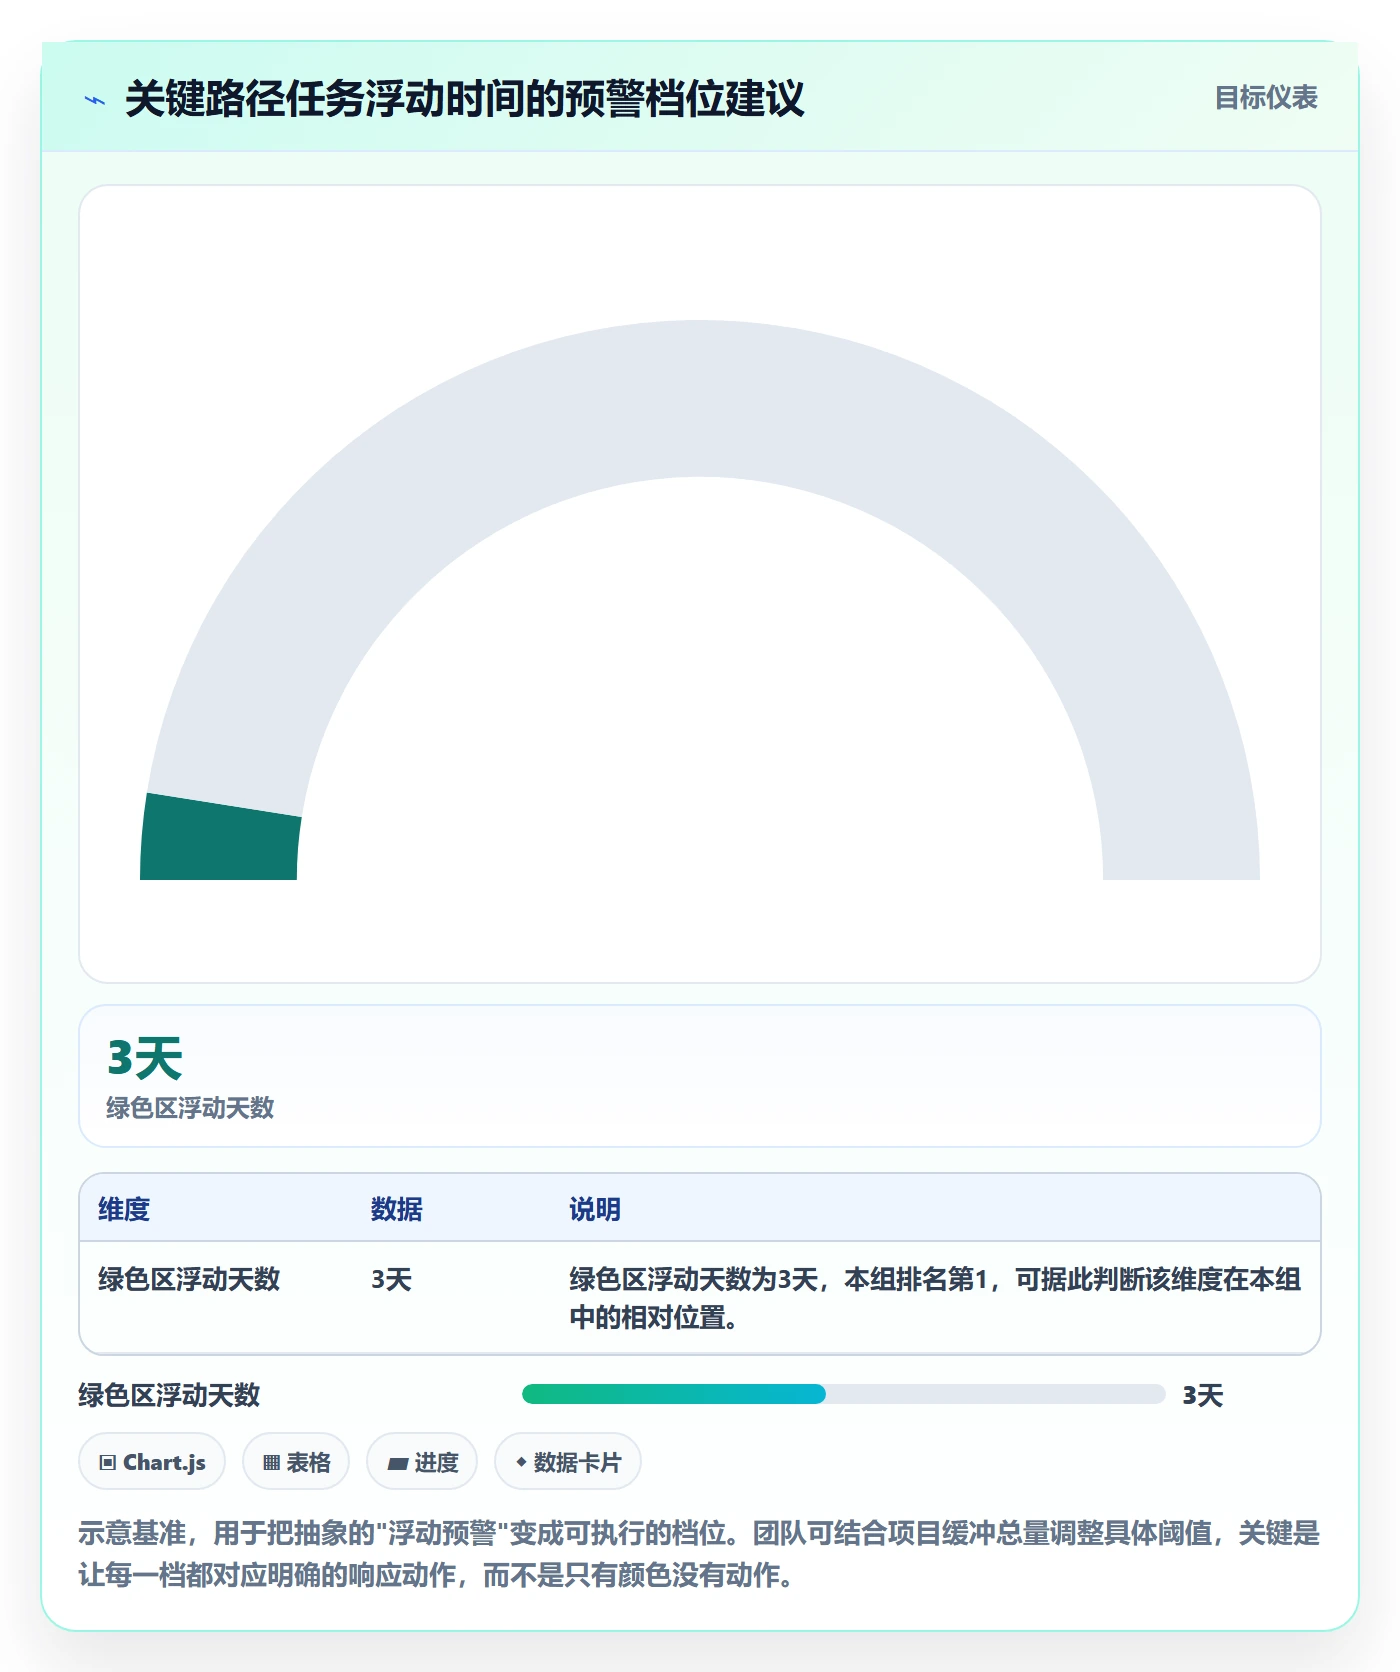Click the 3天 value in data card
This screenshot has width=1400, height=1672.
(145, 1058)
